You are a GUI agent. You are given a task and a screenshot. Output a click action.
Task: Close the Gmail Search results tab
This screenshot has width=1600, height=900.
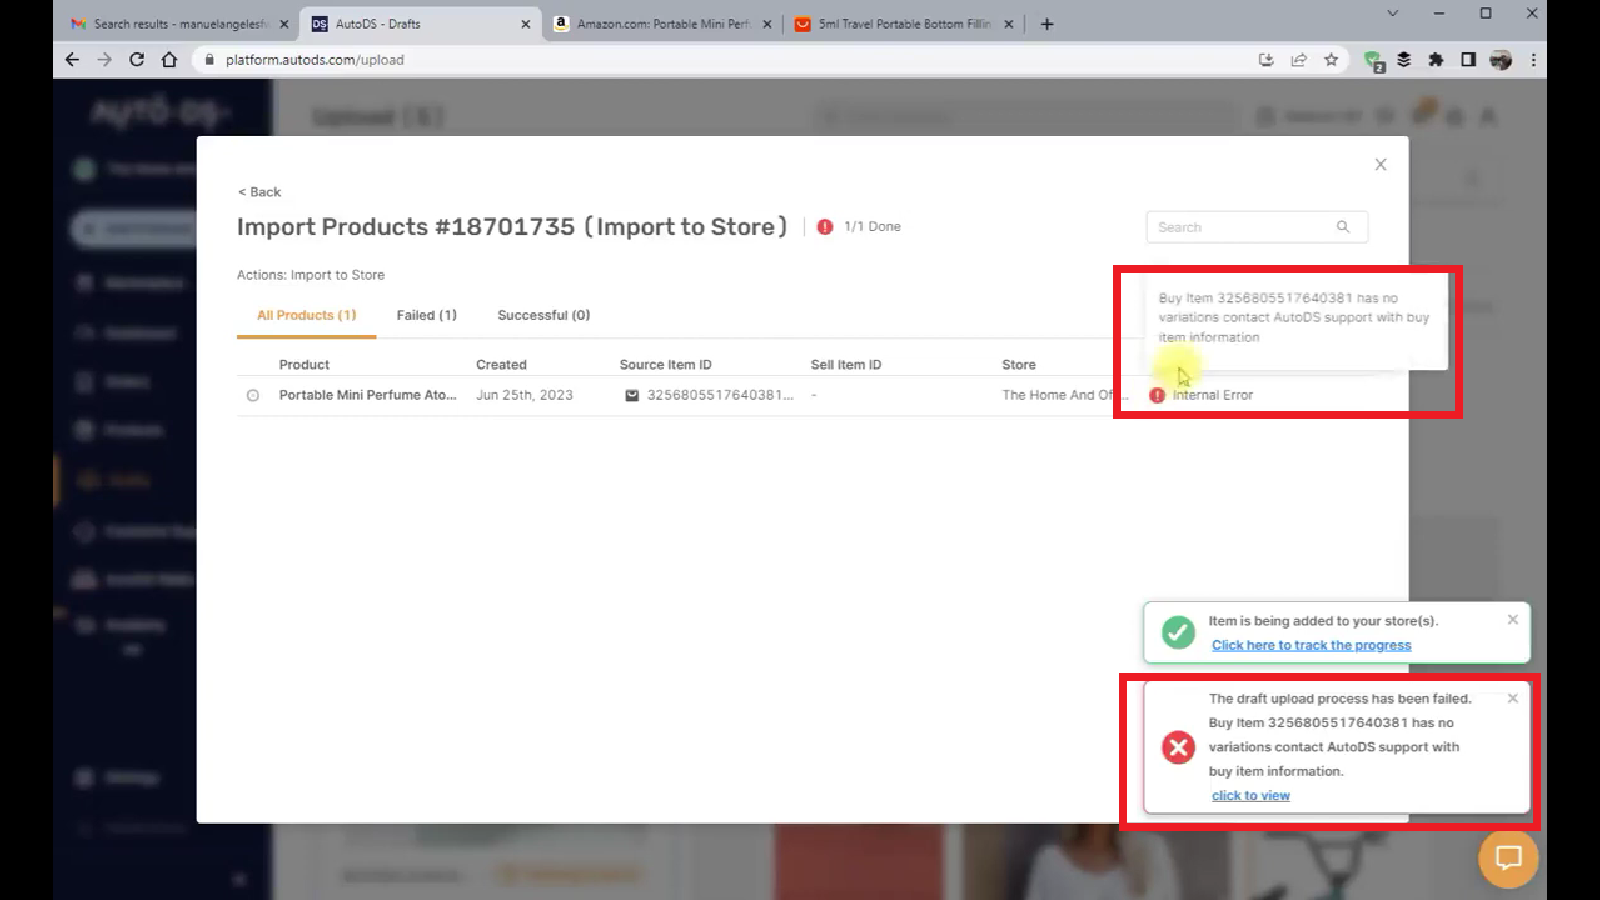pos(284,24)
